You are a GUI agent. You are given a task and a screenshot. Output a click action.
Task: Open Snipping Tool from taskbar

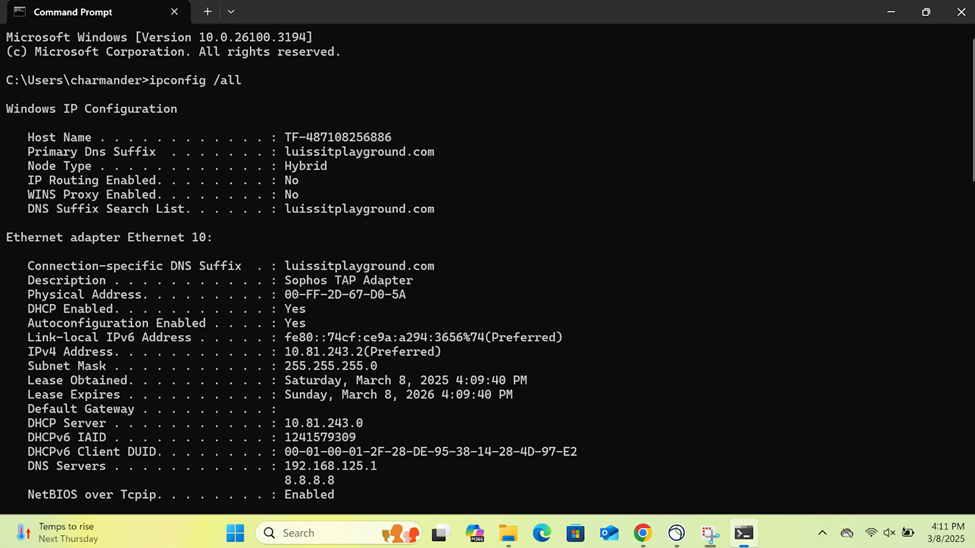tap(709, 533)
